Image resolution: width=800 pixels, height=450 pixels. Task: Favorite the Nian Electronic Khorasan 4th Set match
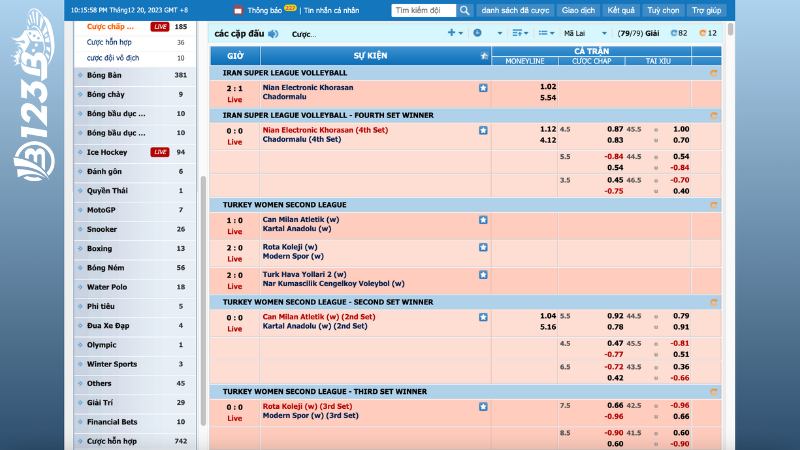tap(483, 130)
